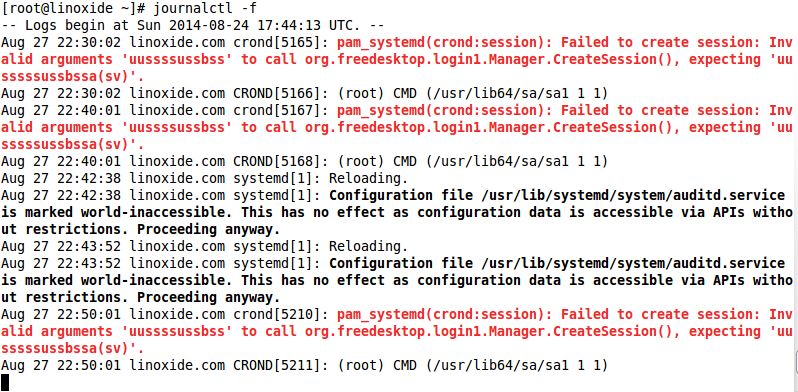Click the CROND[5211] log entry
This screenshot has height=392, width=798.
click(x=304, y=366)
